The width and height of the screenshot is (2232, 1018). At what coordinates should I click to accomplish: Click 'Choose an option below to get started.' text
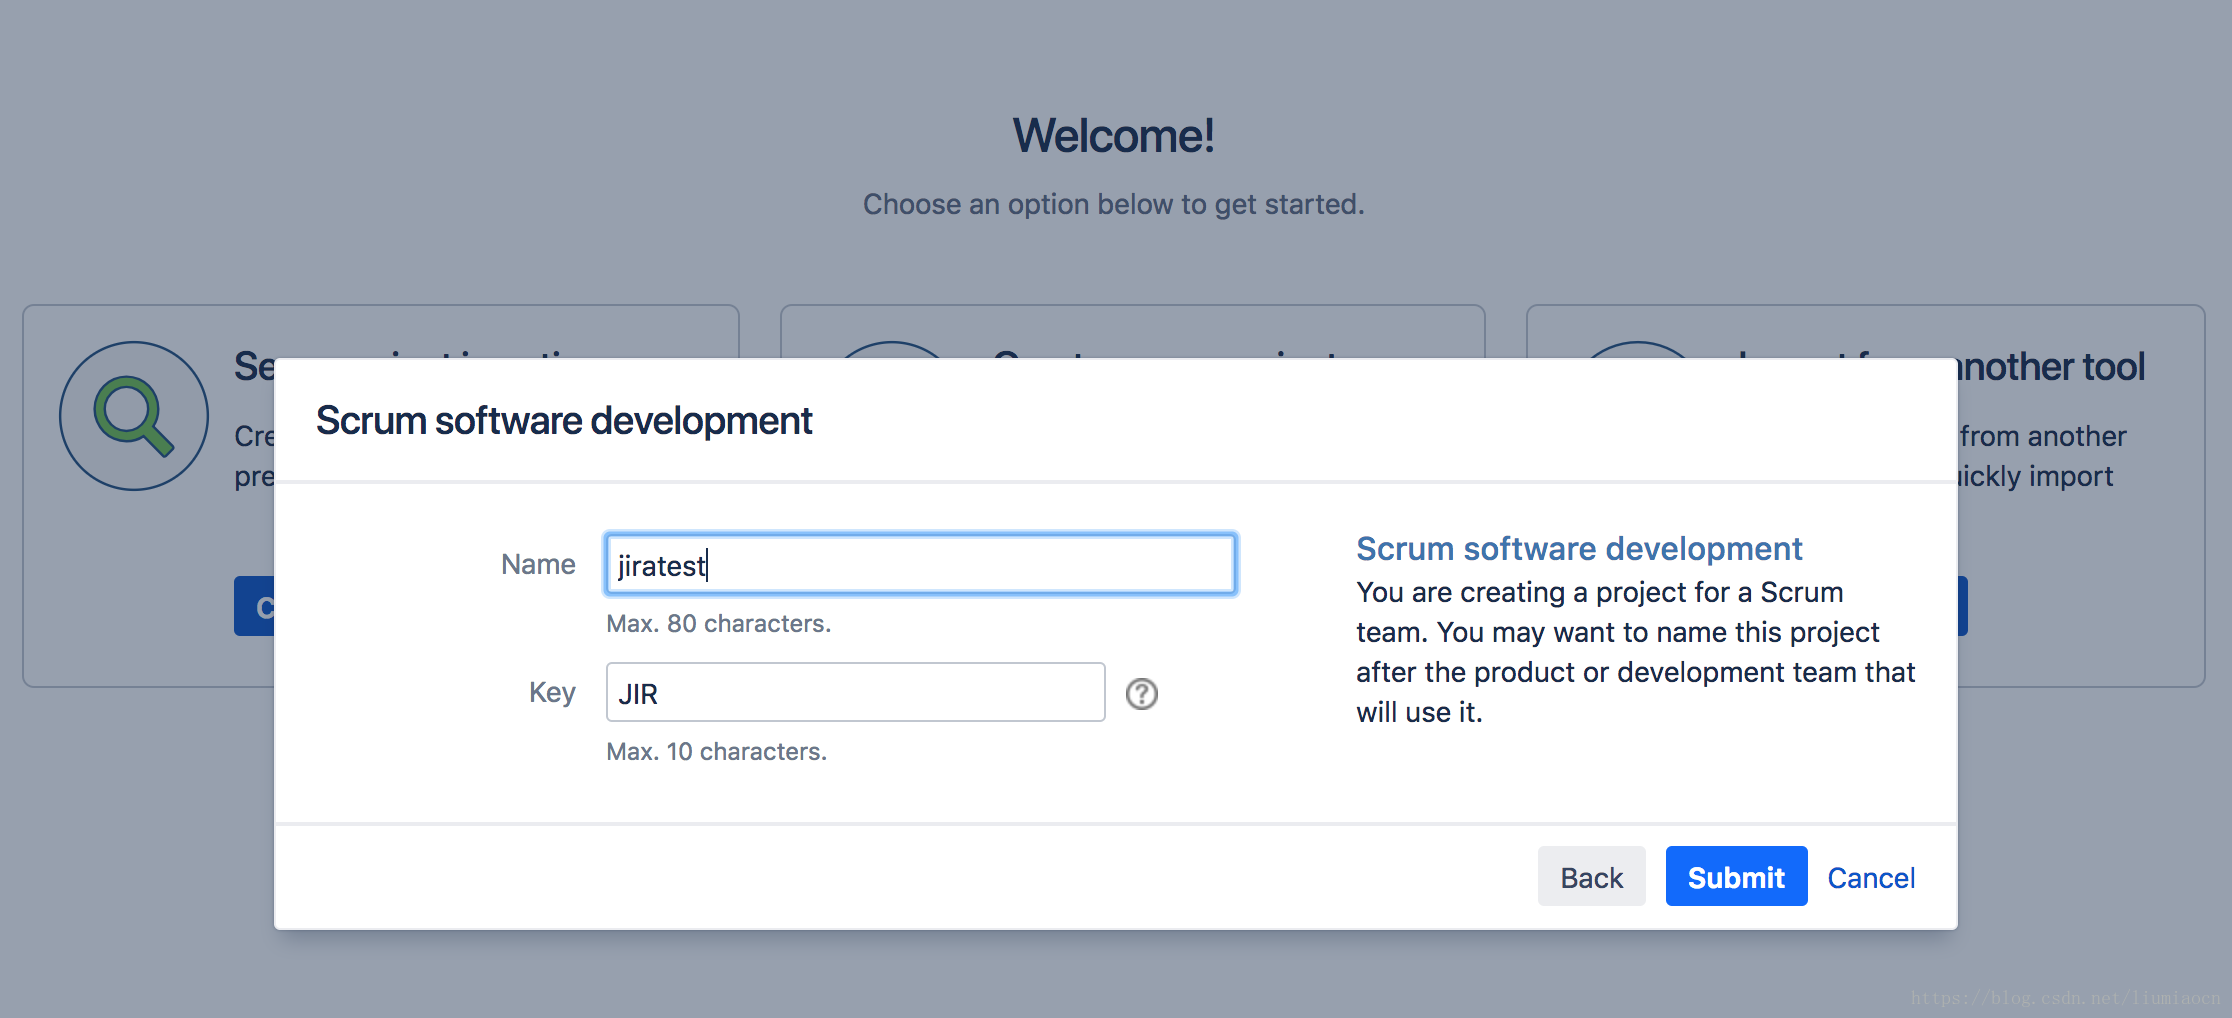1113,204
